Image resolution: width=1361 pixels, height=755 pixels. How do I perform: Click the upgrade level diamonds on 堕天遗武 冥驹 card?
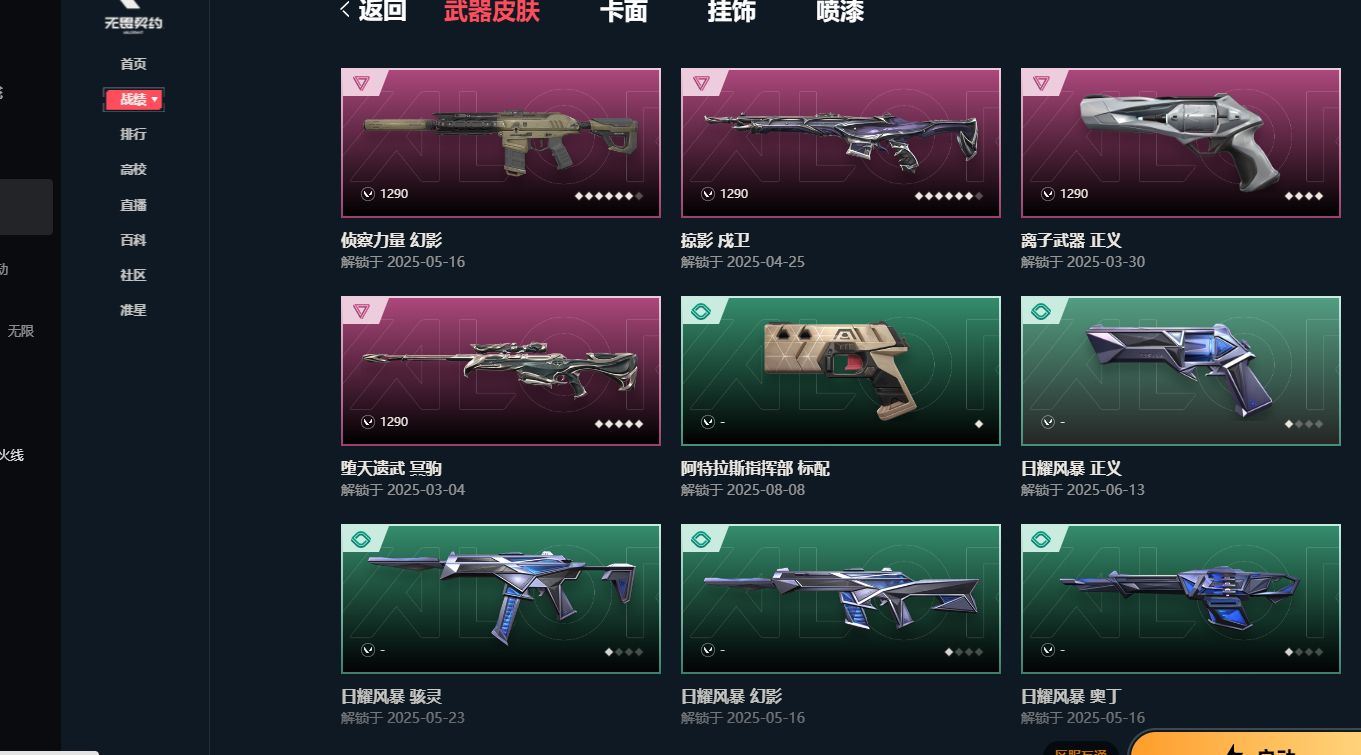pyautogui.click(x=619, y=424)
